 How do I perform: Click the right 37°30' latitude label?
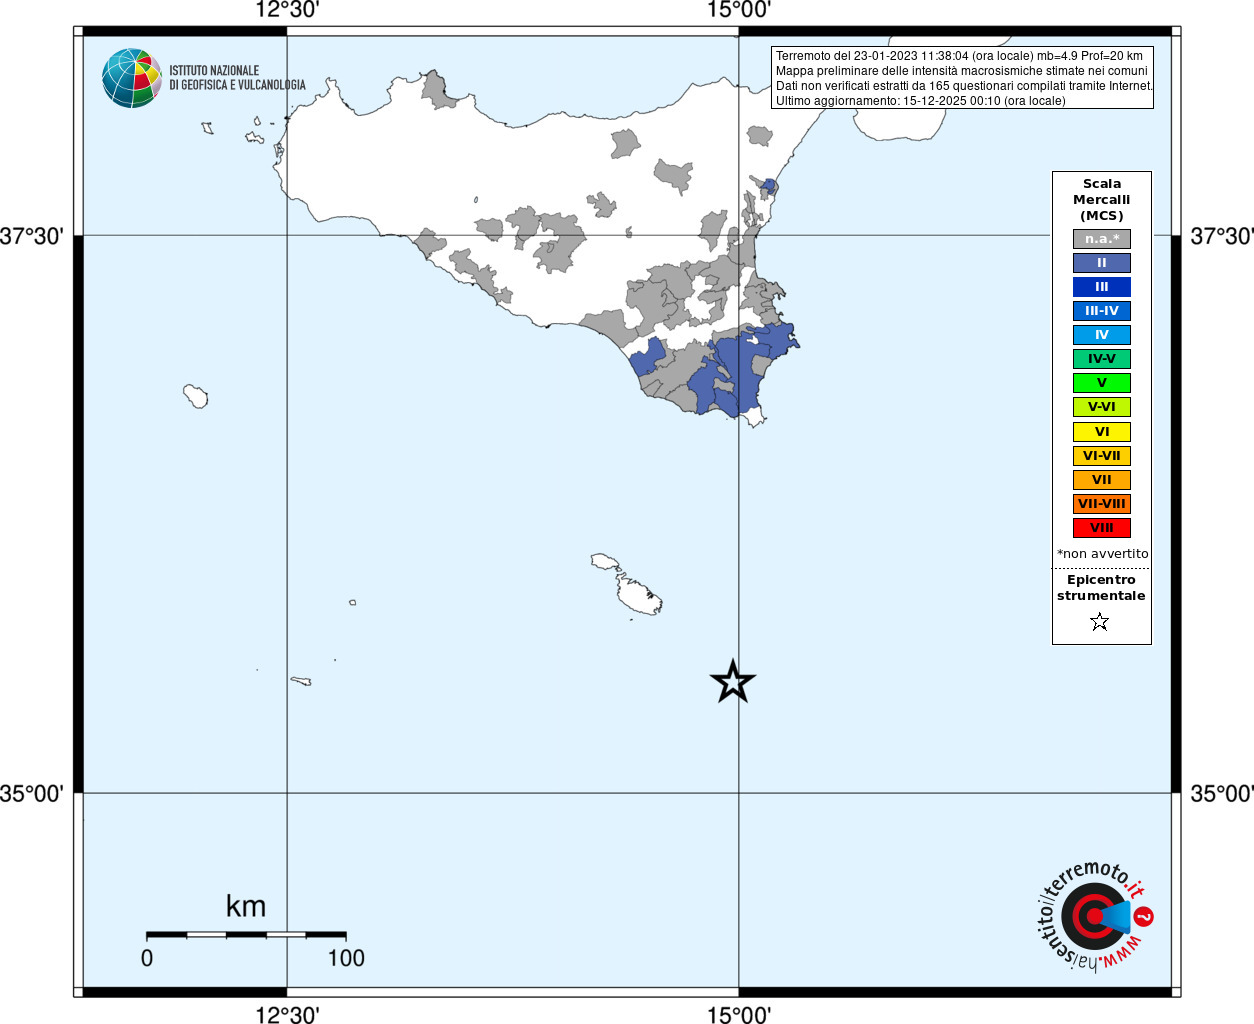tap(1222, 236)
